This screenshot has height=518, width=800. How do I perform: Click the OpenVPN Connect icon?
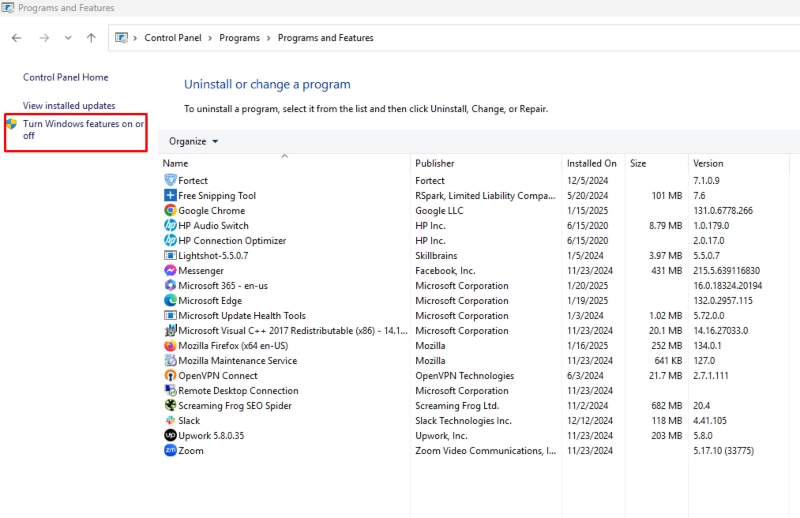[x=170, y=376]
